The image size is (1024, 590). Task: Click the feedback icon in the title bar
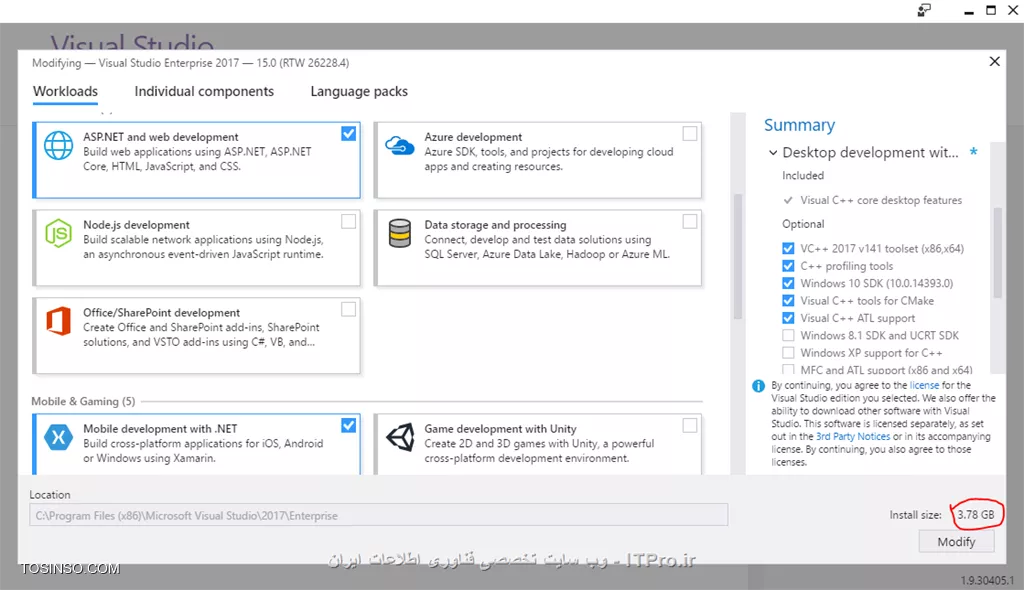pyautogui.click(x=924, y=10)
